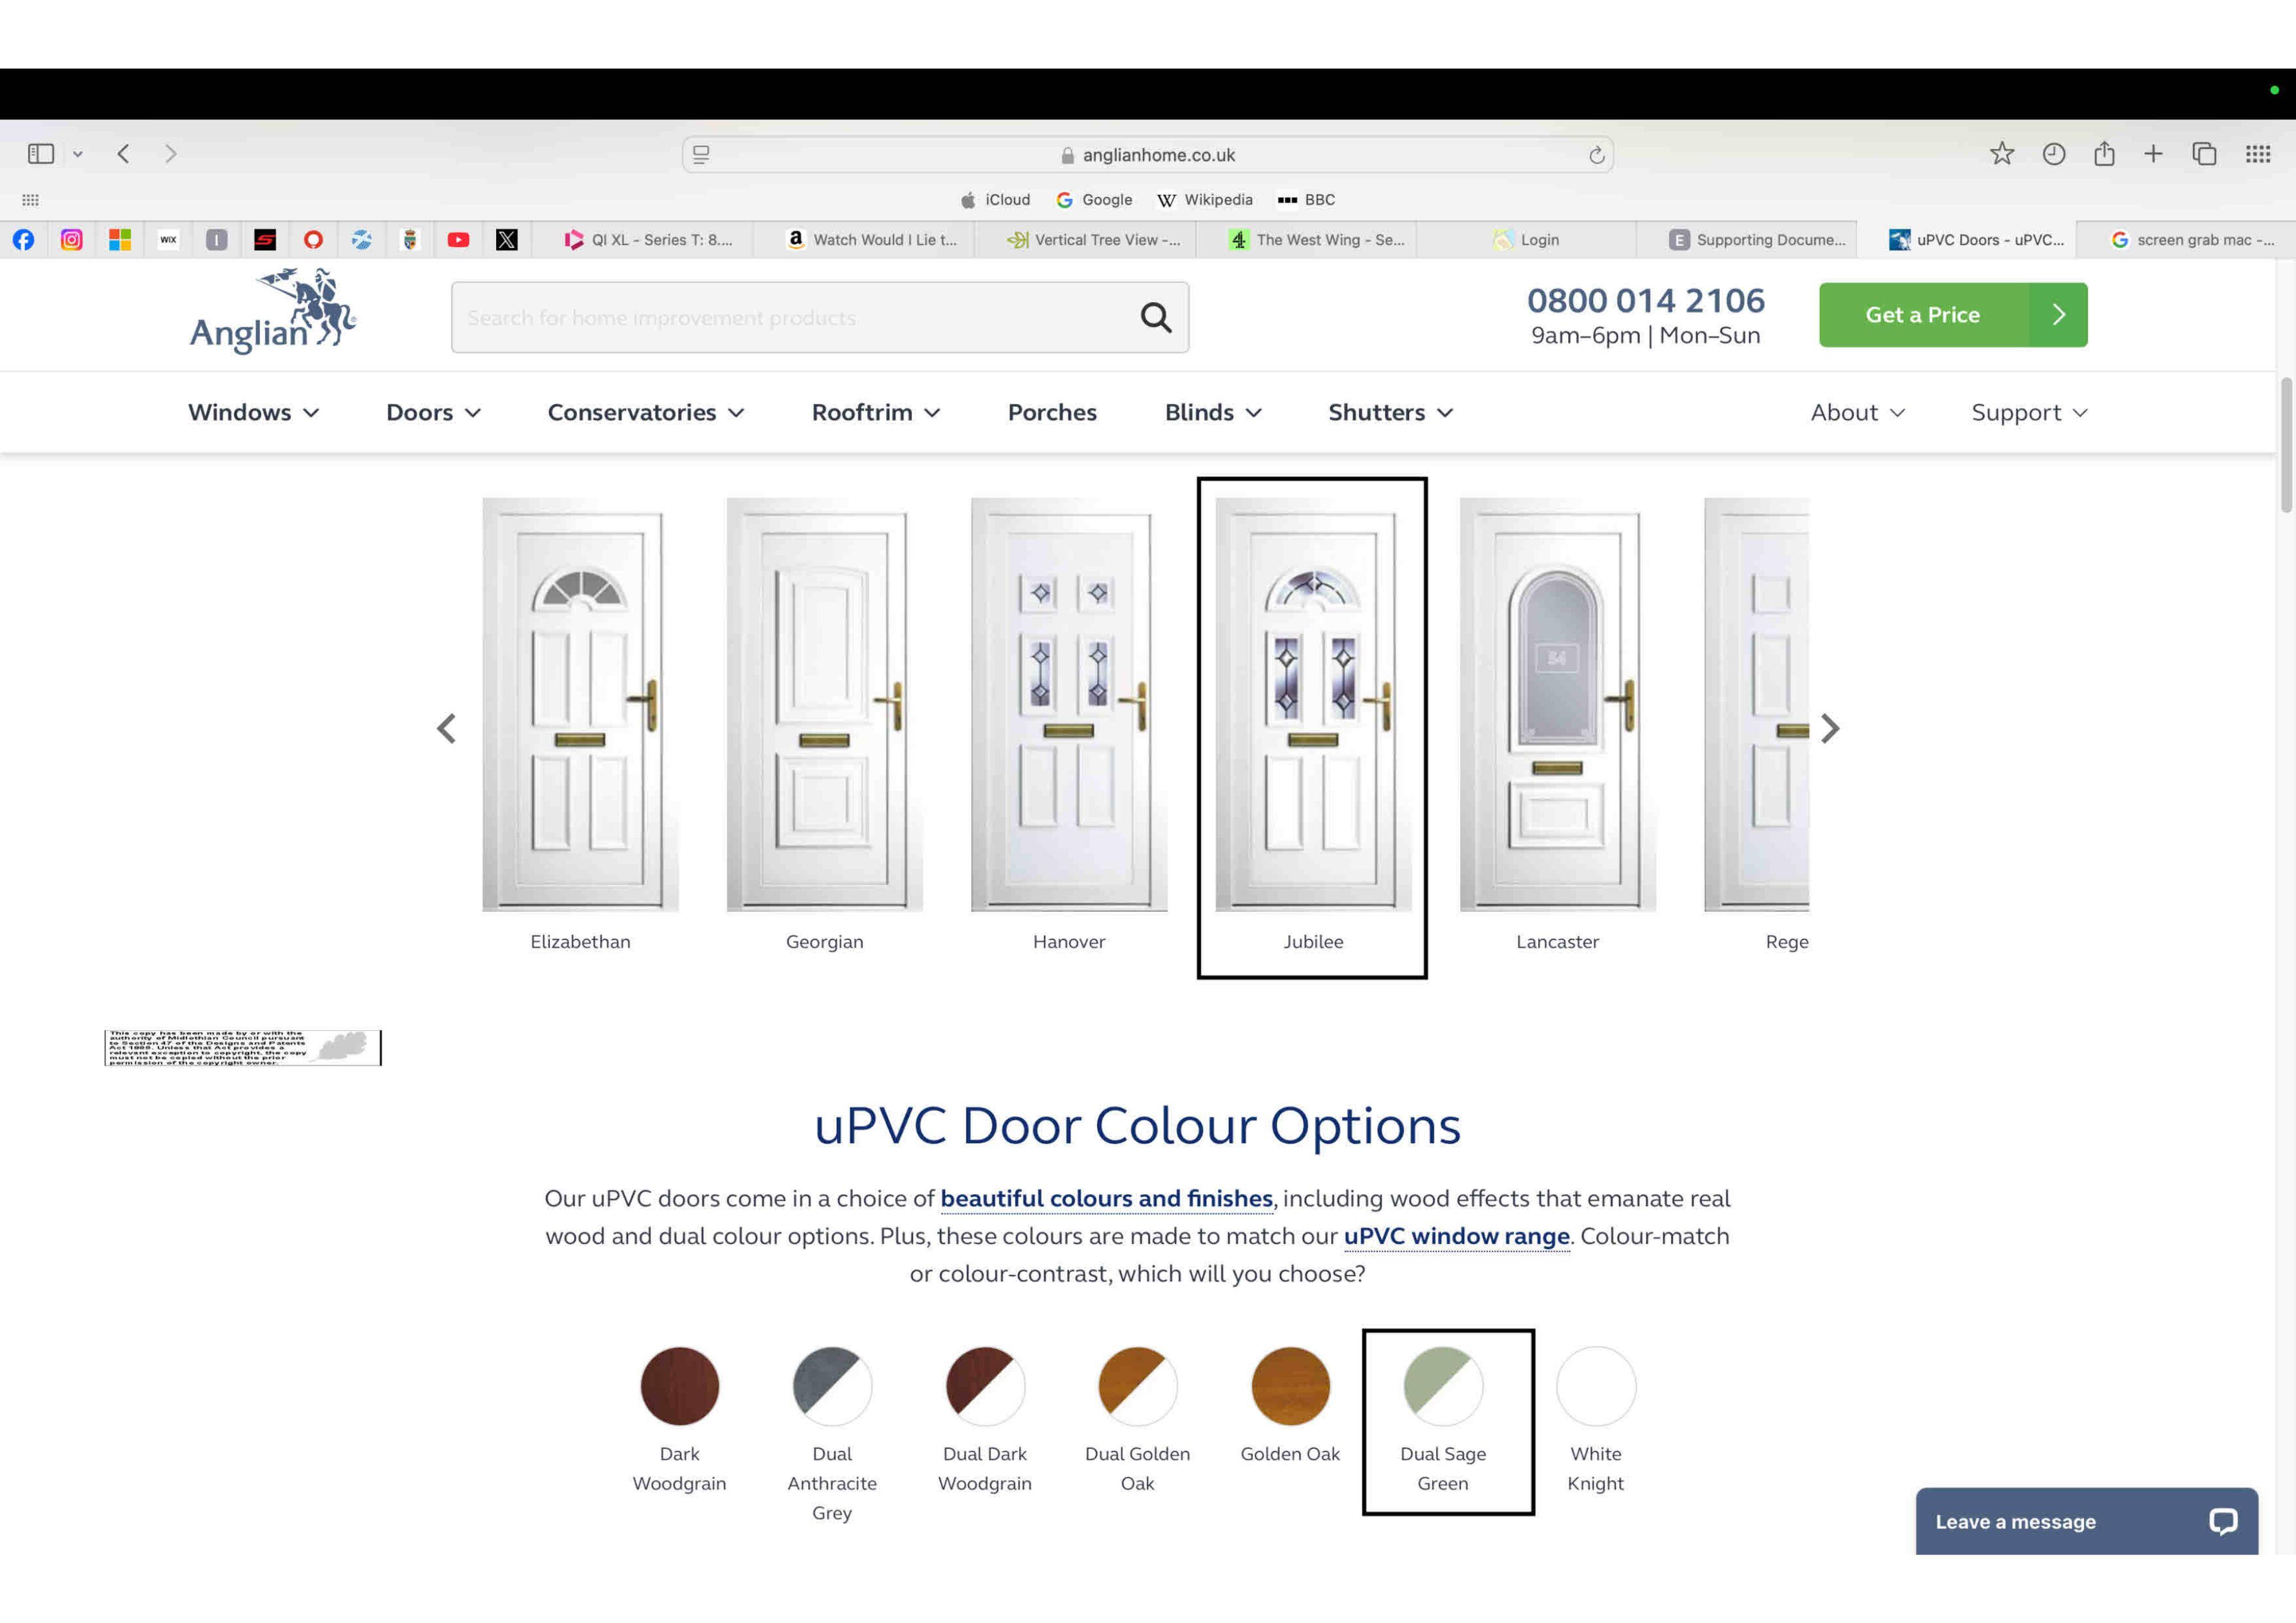Switch to the pinned Instagram tab
Image resolution: width=2296 pixels, height=1623 pixels.
(x=71, y=240)
